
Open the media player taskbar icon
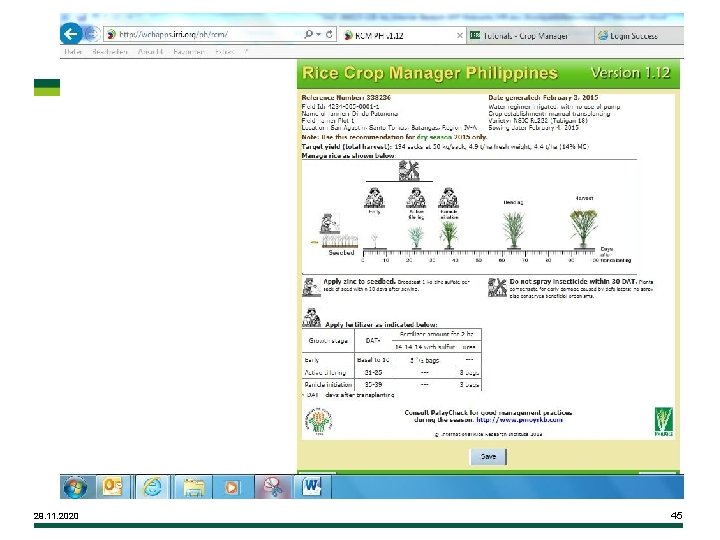point(231,487)
